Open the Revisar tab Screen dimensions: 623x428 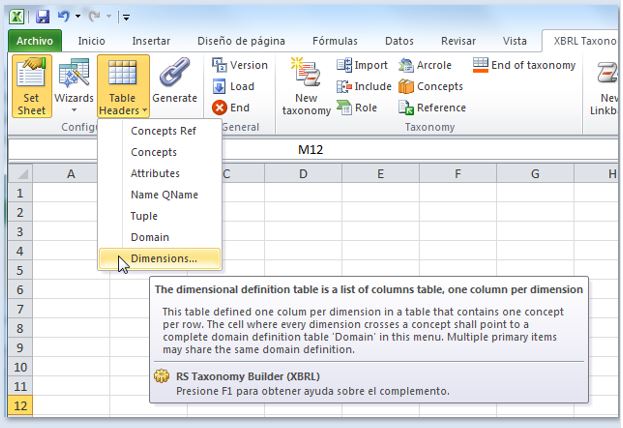[458, 41]
